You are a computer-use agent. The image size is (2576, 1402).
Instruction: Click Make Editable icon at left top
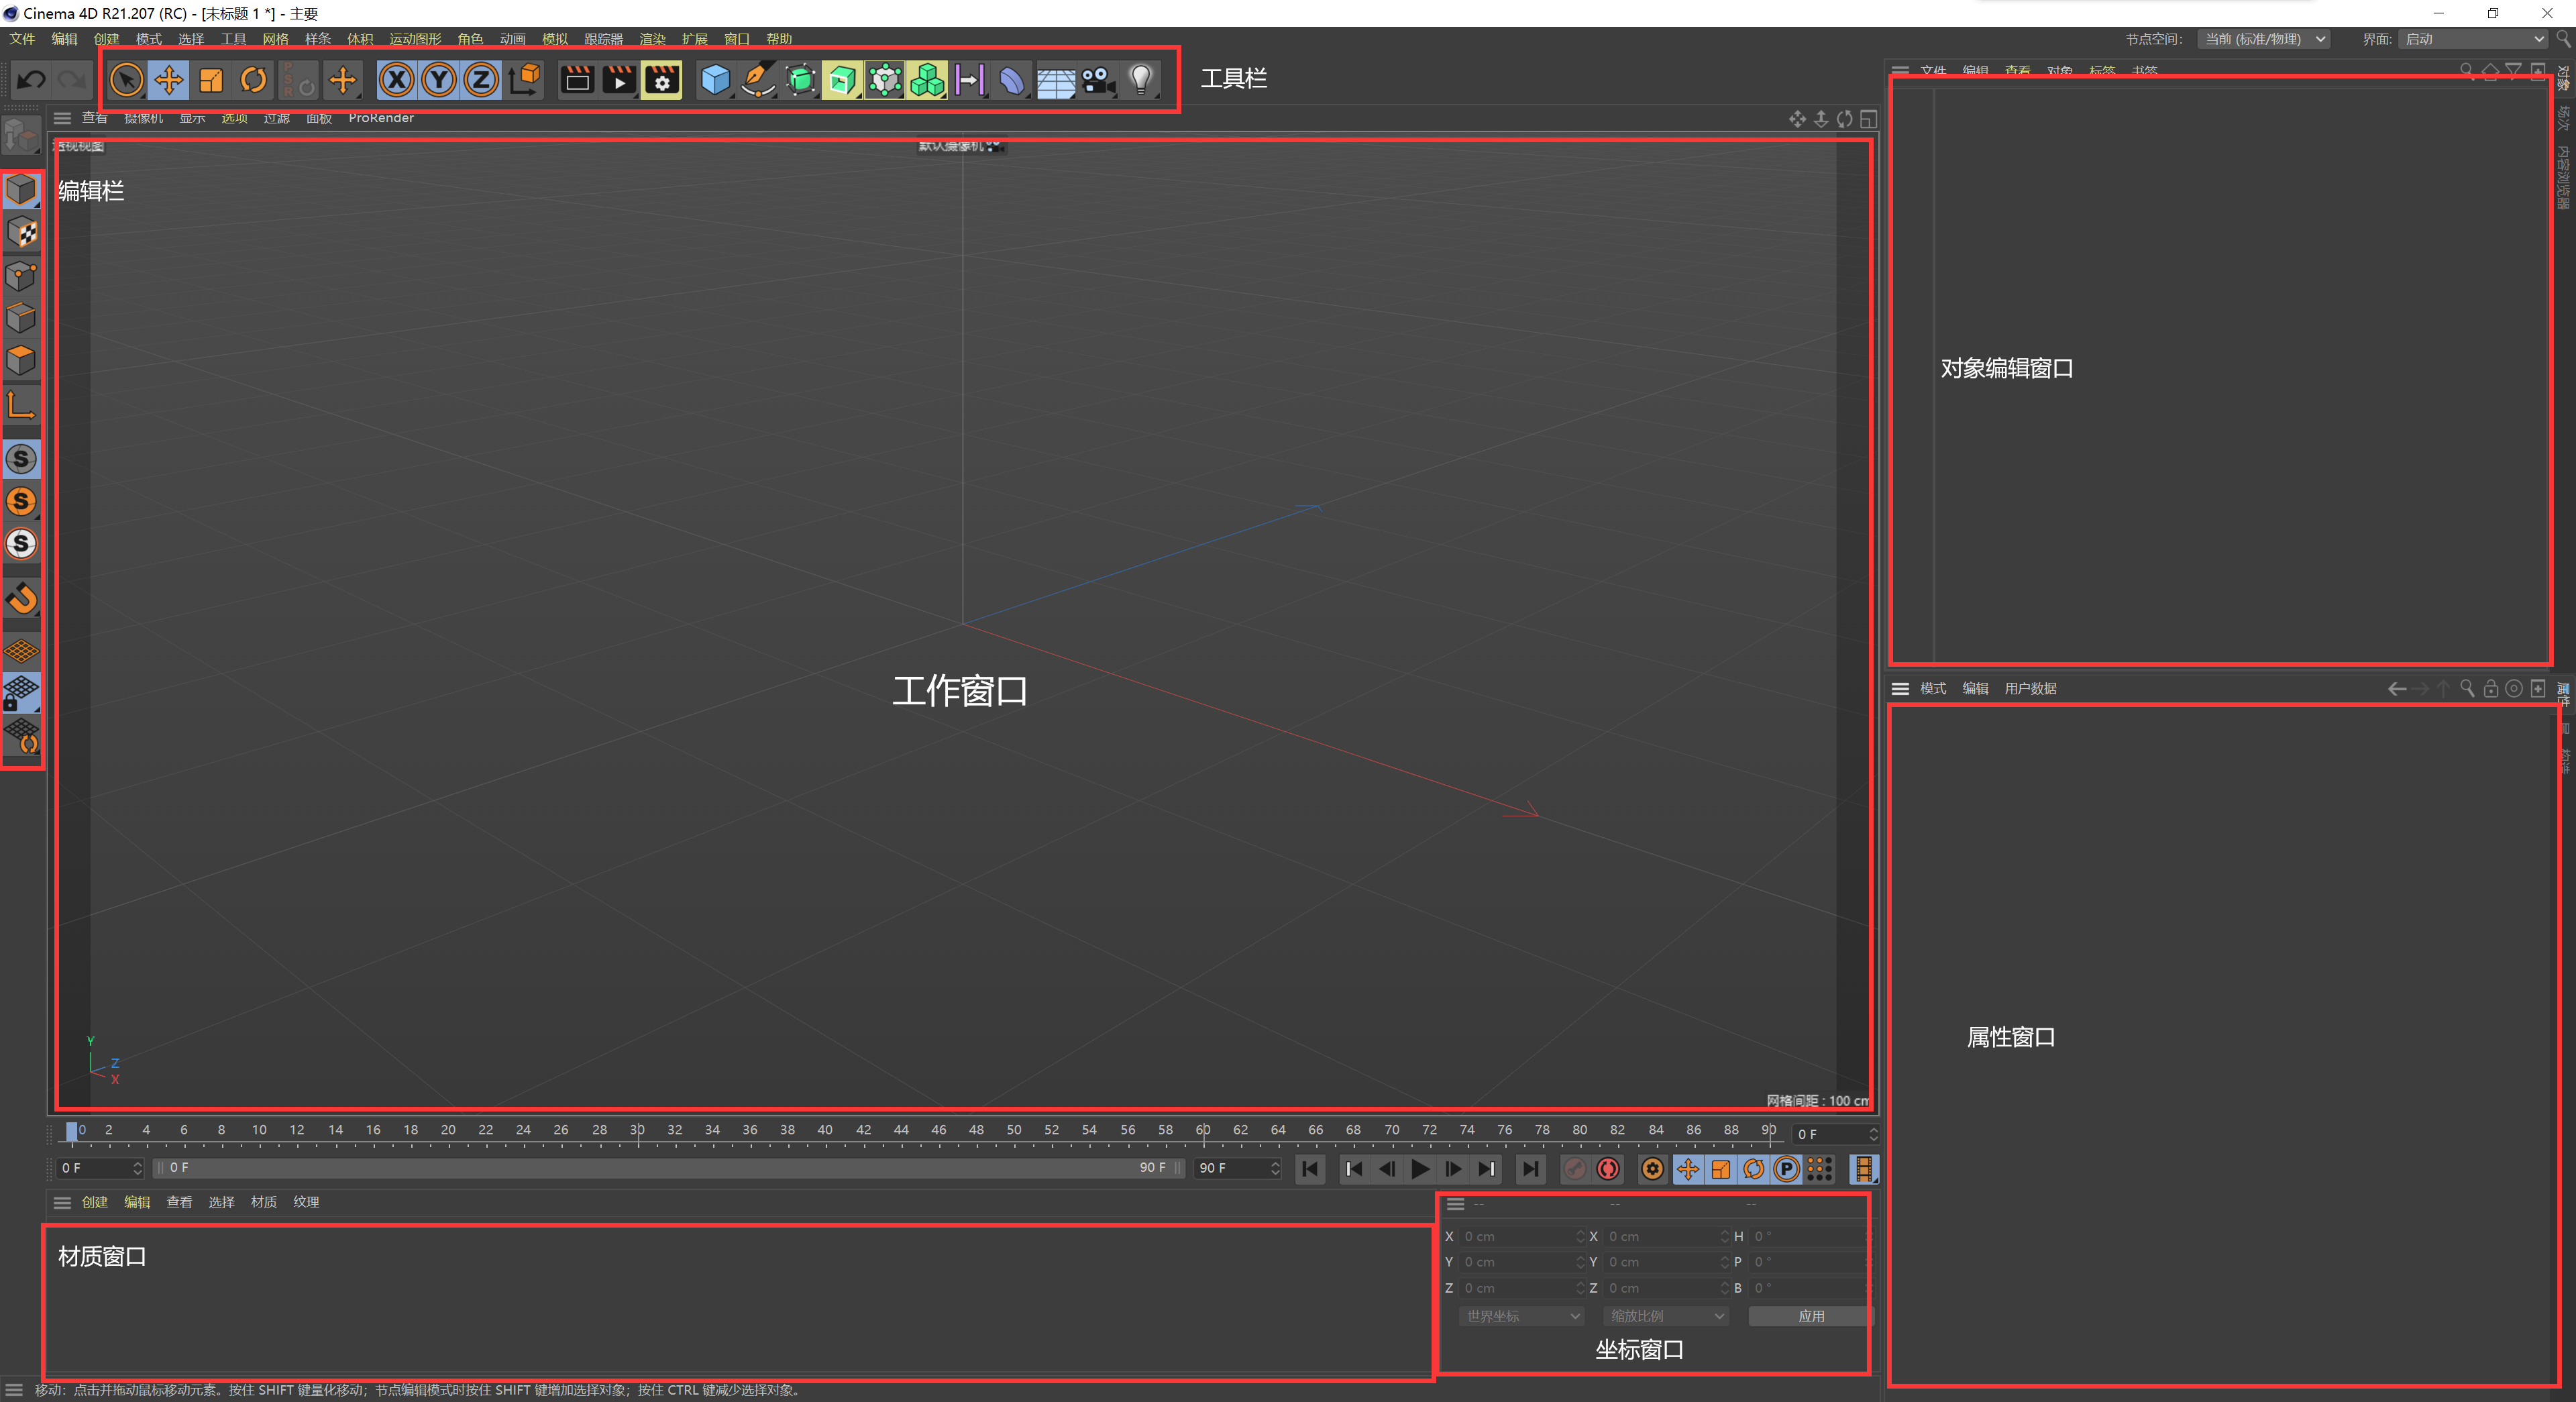tap(21, 136)
